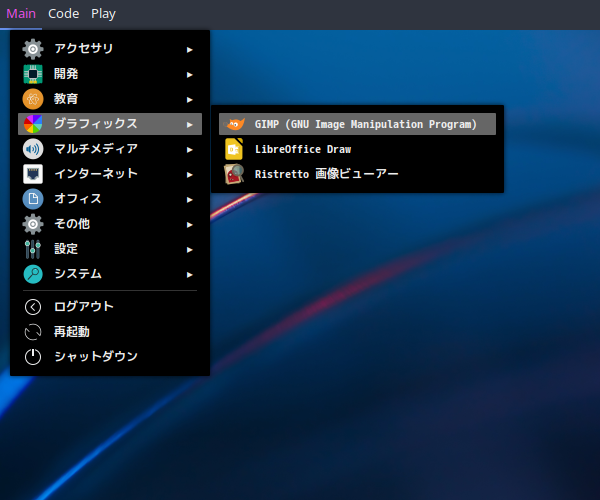The height and width of the screenshot is (500, 600).
Task: Expand the インターネット submenu arrow
Action: (x=189, y=174)
